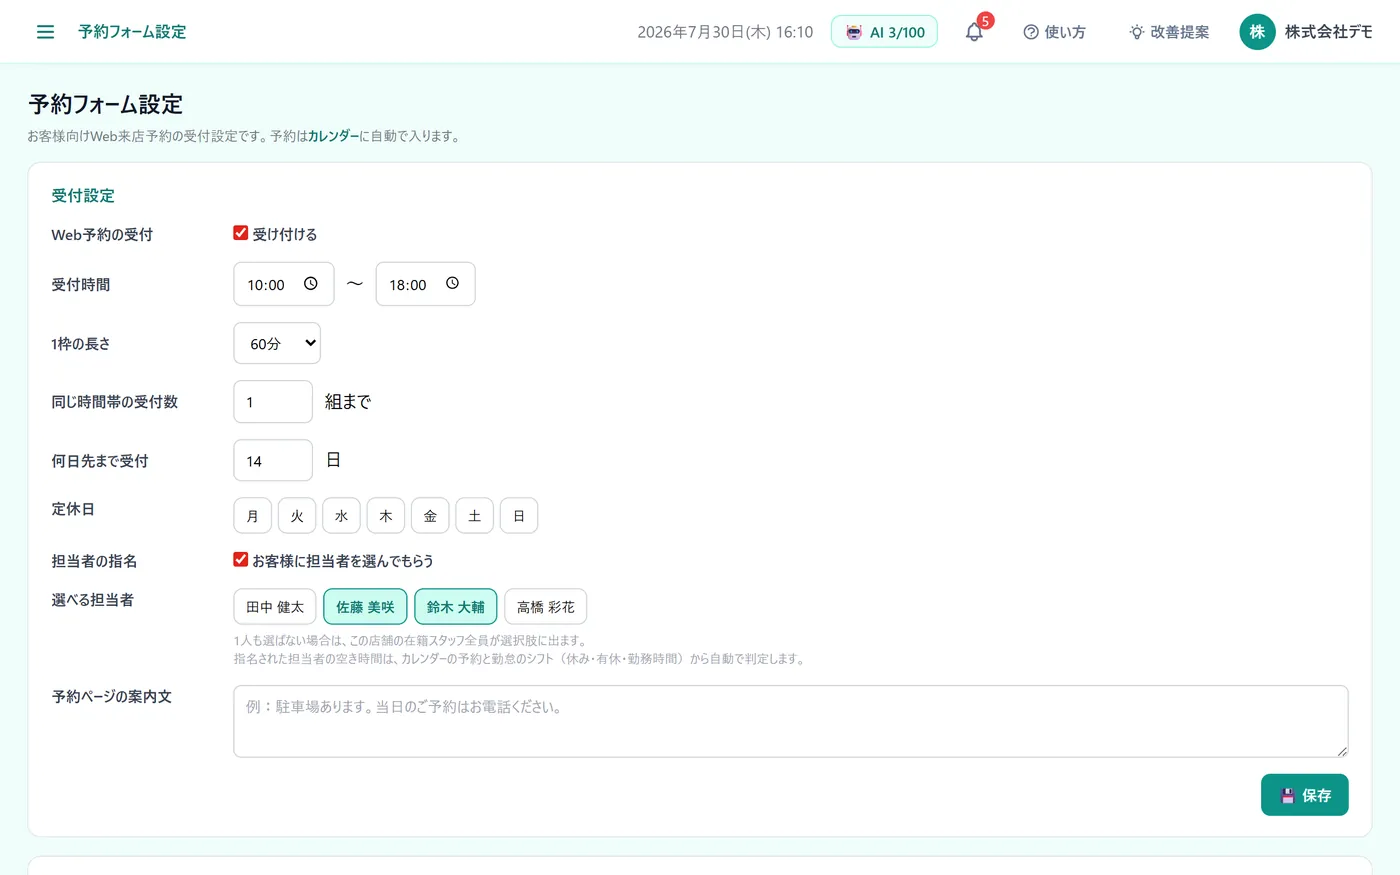Deselect staff member 佐藤 美咲
This screenshot has width=1400, height=875.
coord(365,607)
